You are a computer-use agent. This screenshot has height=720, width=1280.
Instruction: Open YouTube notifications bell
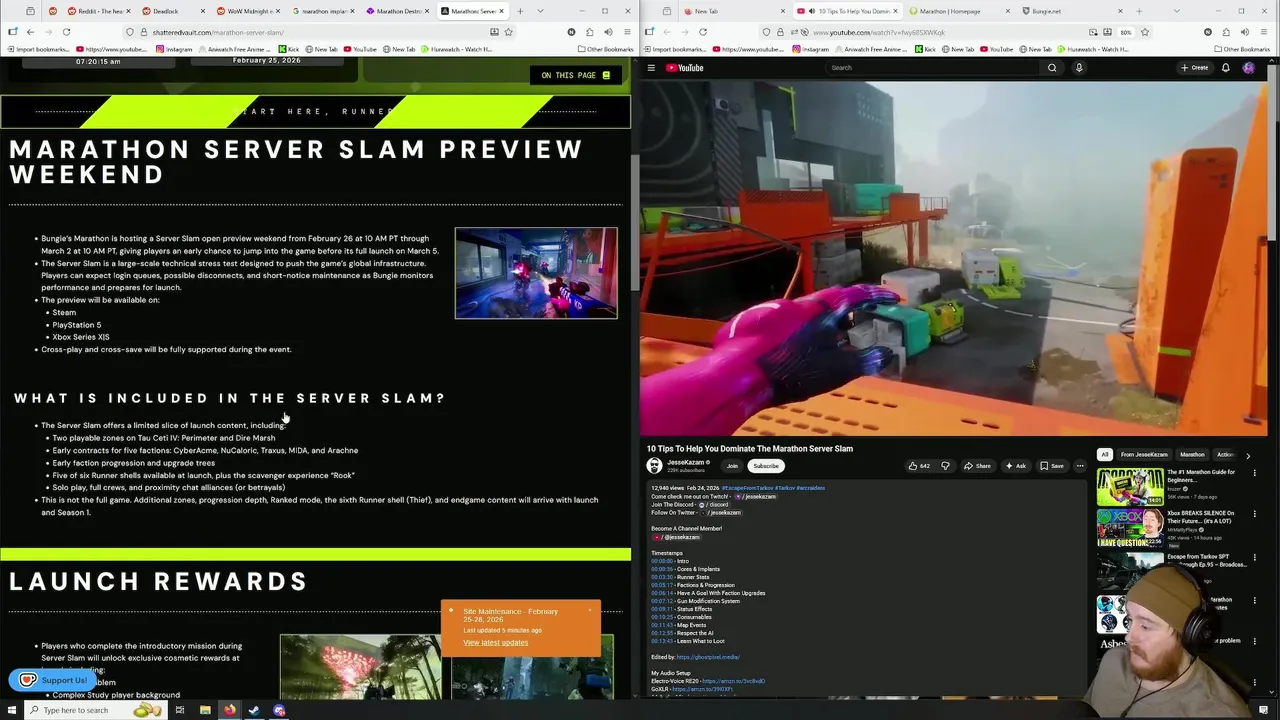click(x=1225, y=68)
